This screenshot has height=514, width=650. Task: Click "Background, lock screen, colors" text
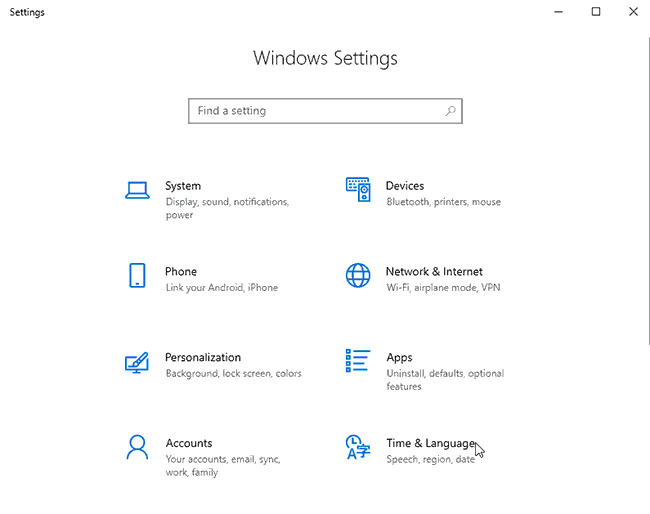coord(233,373)
